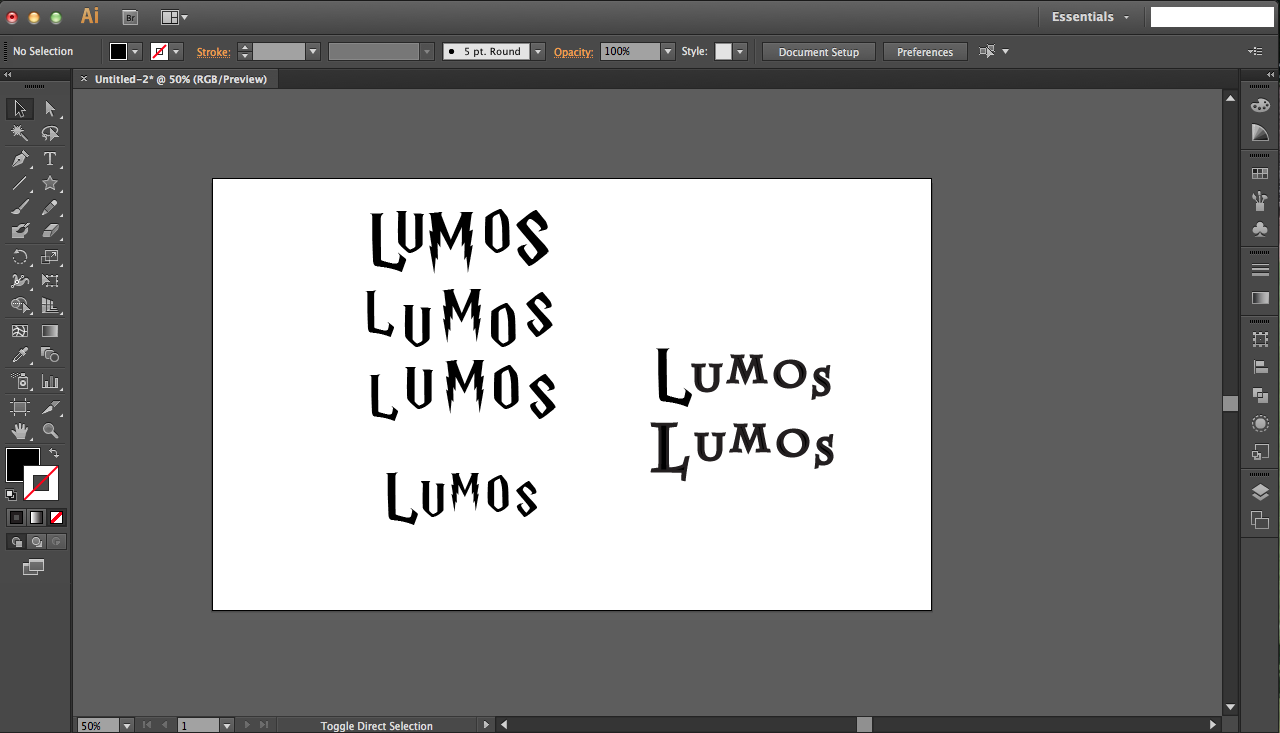
Task: Open the 5 pt. Round brush definition dropdown
Action: point(538,51)
